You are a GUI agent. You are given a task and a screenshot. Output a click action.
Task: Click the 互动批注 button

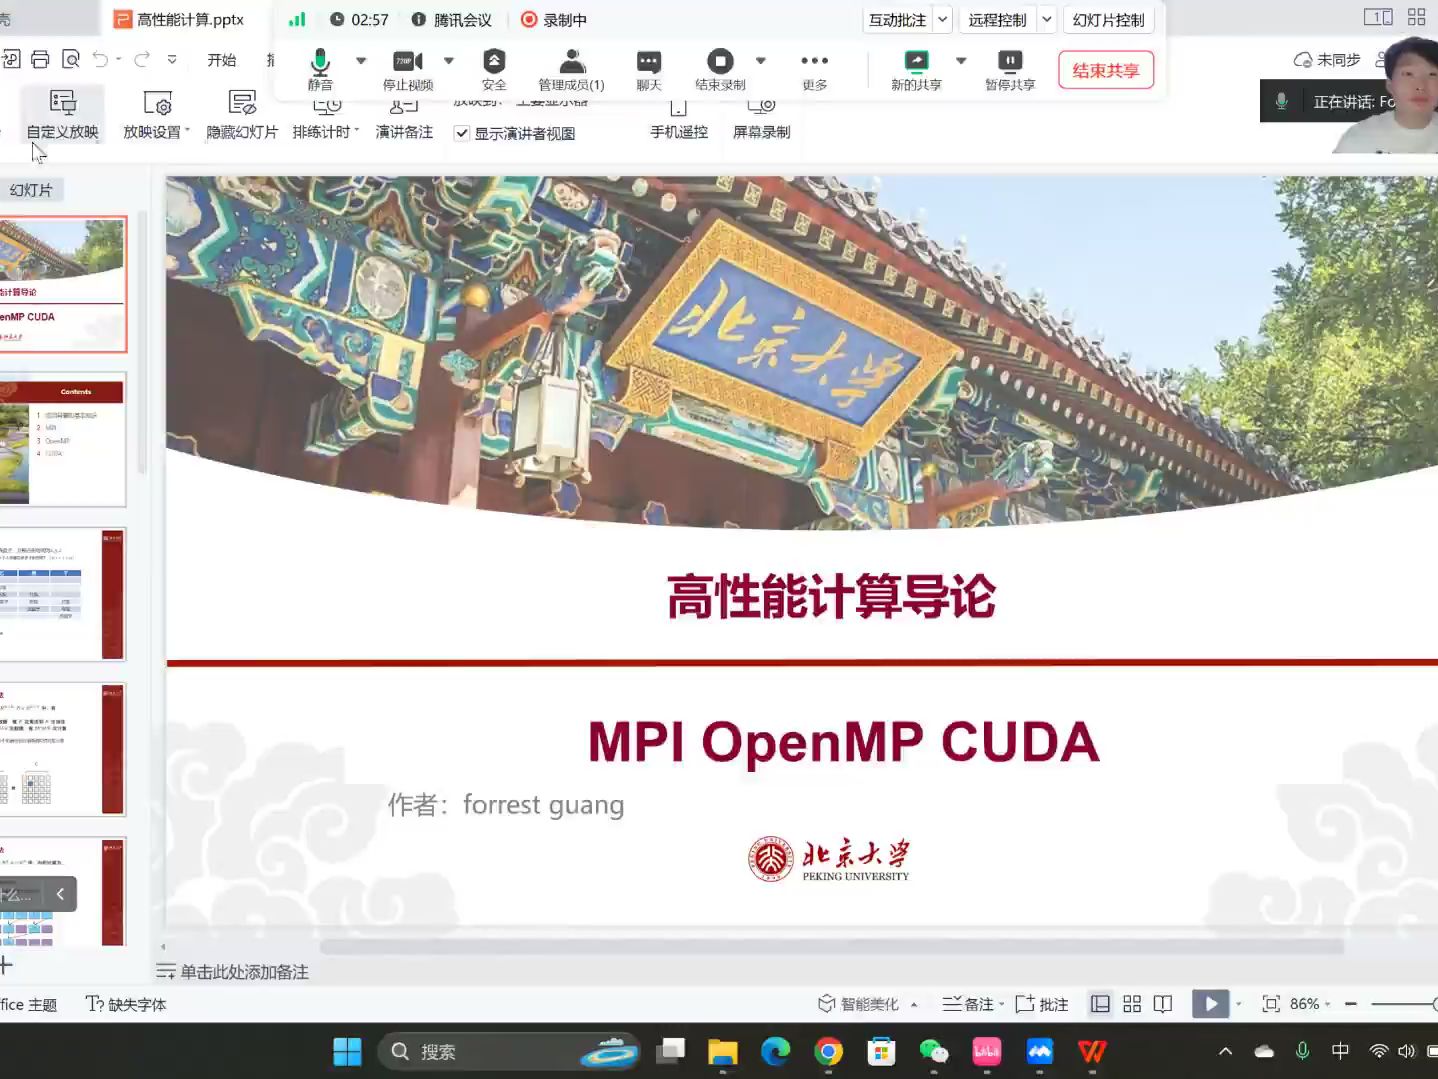pos(897,20)
